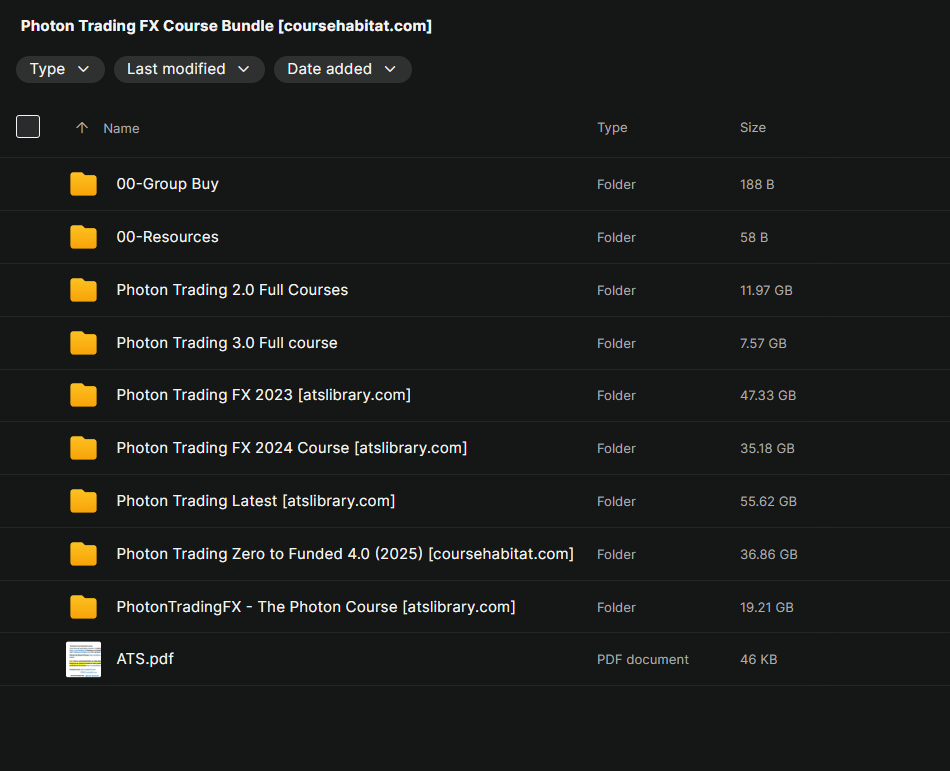
Task: Open Photon Trading 3.0 Full course
Action: click(x=227, y=343)
